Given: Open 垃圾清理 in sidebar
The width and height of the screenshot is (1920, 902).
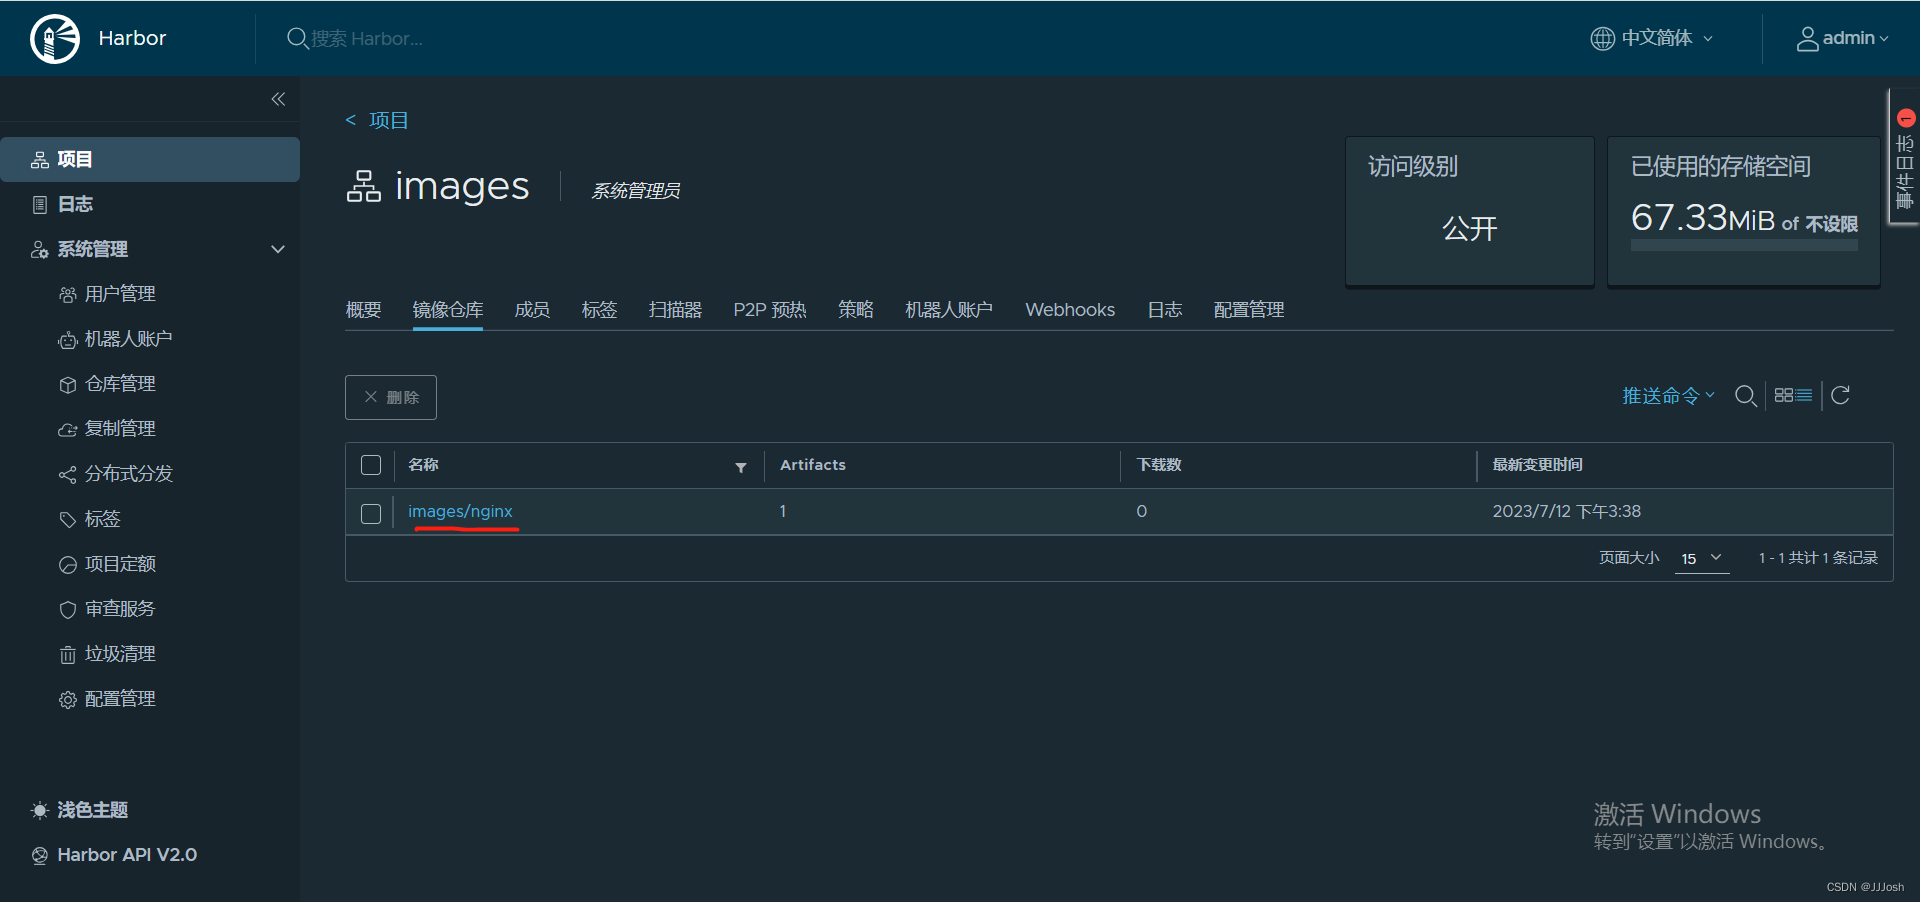Looking at the screenshot, I should tap(120, 654).
